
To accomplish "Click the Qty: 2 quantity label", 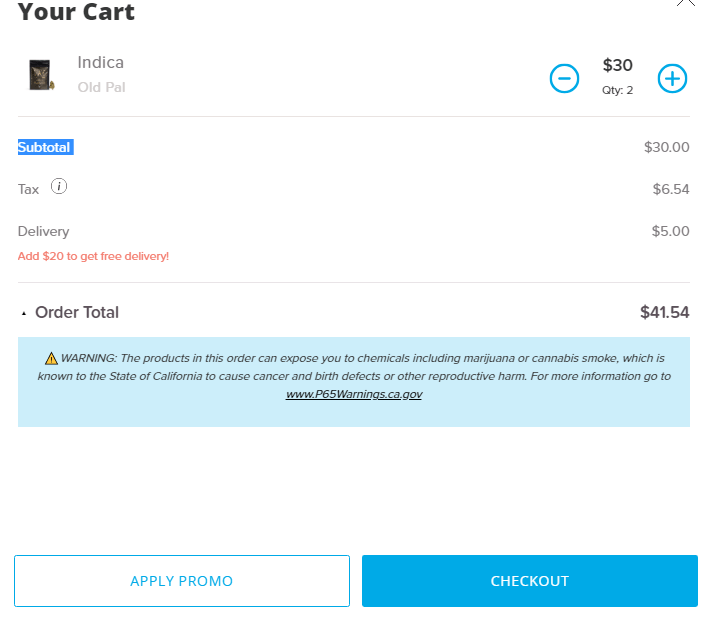I will [x=617, y=90].
